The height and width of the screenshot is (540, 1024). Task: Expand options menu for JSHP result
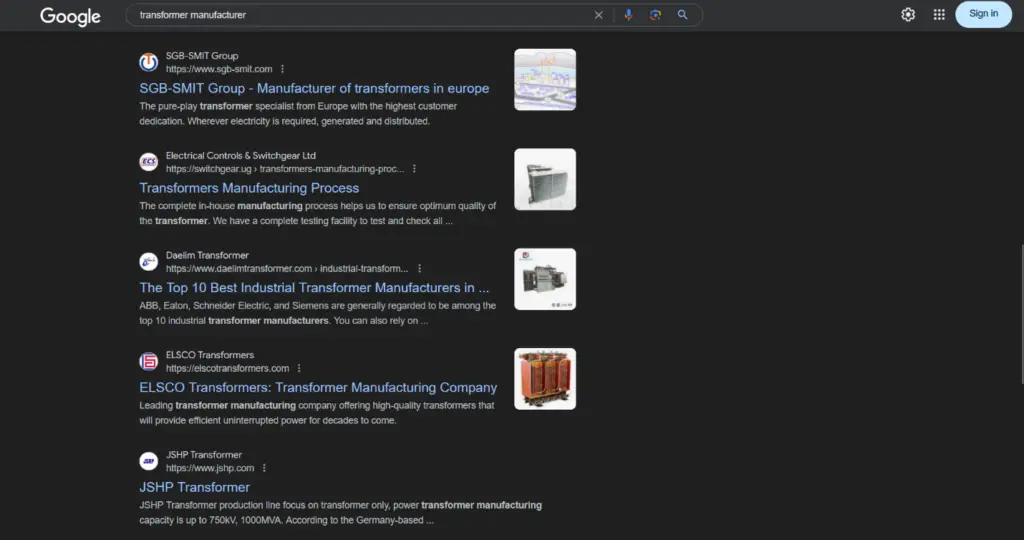265,468
